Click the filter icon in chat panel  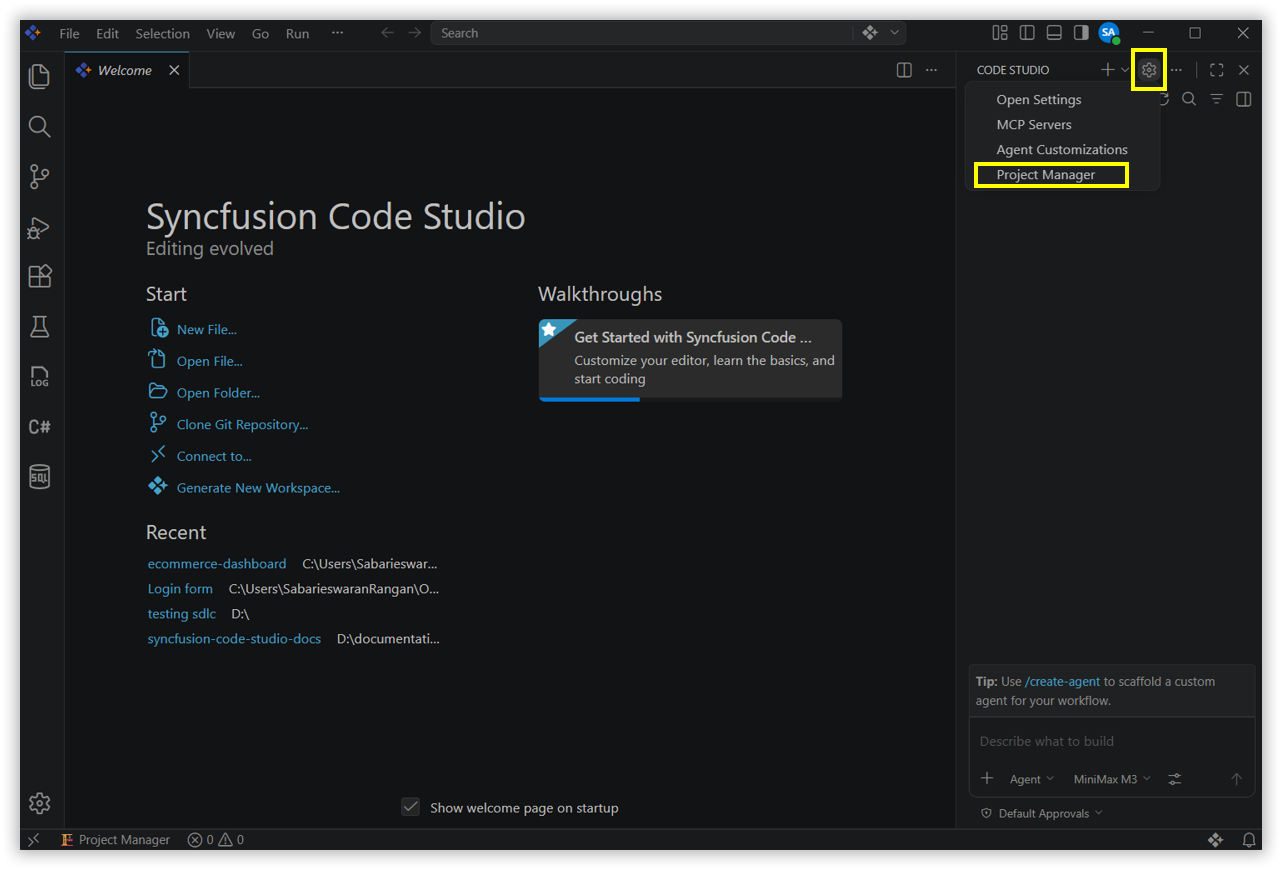1216,99
